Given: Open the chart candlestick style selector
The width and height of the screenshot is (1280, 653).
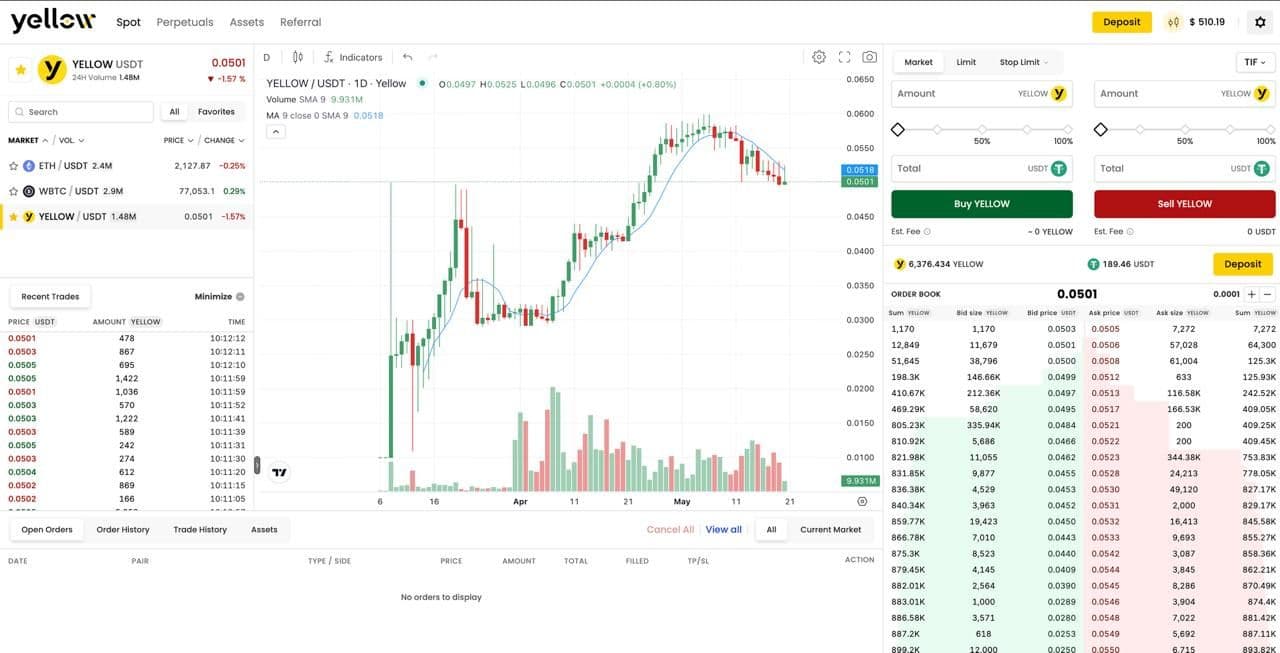Looking at the screenshot, I should tap(298, 57).
